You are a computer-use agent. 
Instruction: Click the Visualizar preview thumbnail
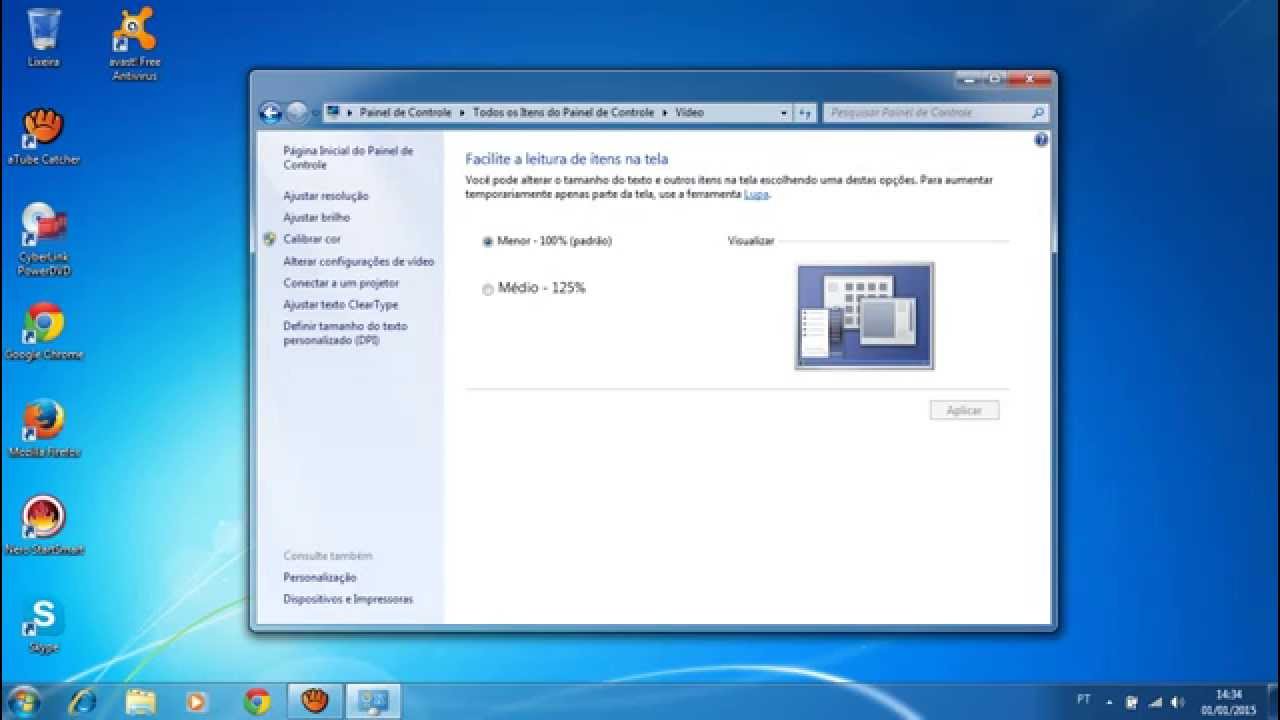coord(865,316)
